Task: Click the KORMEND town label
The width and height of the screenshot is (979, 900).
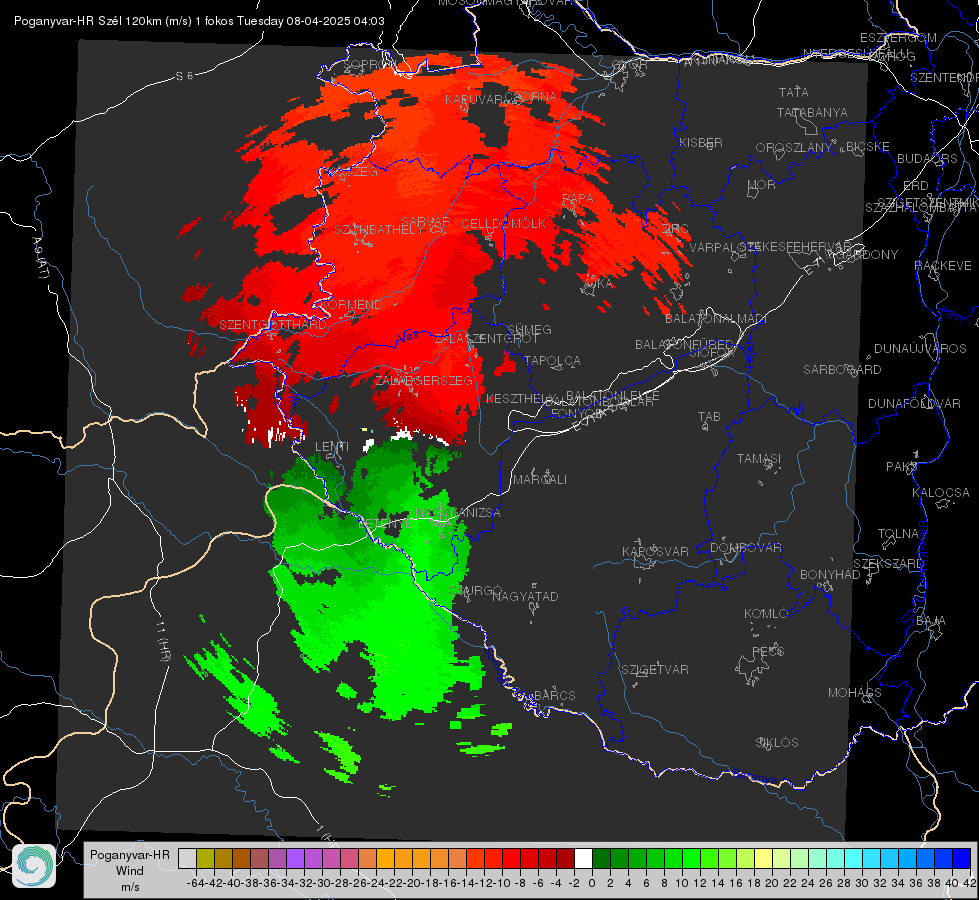Action: 352,305
